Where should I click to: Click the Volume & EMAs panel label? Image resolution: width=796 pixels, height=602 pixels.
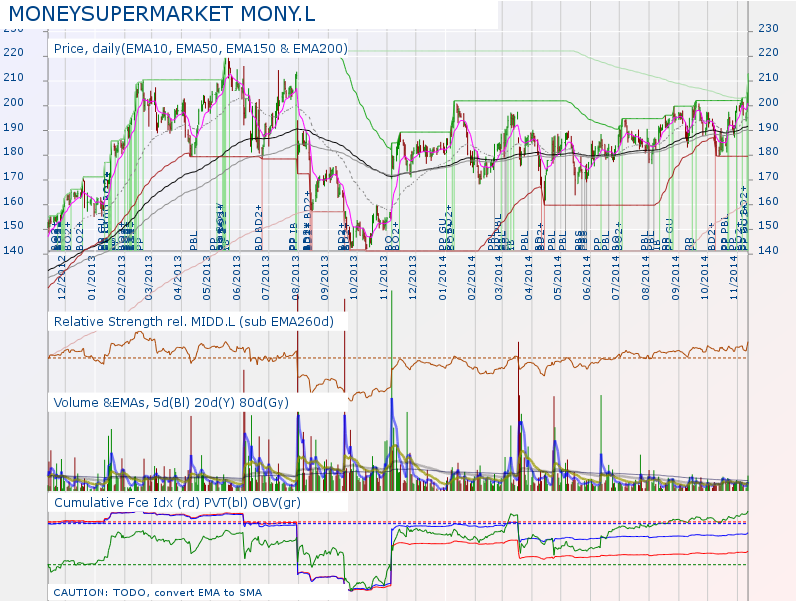(x=171, y=403)
